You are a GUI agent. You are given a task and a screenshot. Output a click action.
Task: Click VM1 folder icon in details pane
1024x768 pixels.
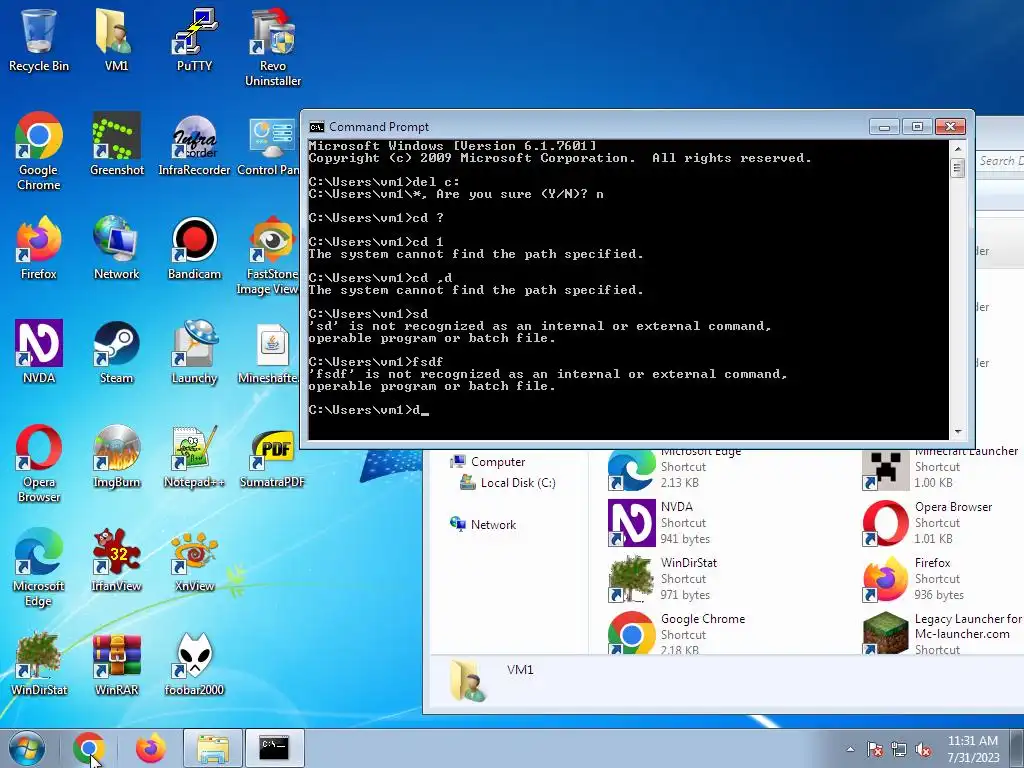coord(468,680)
